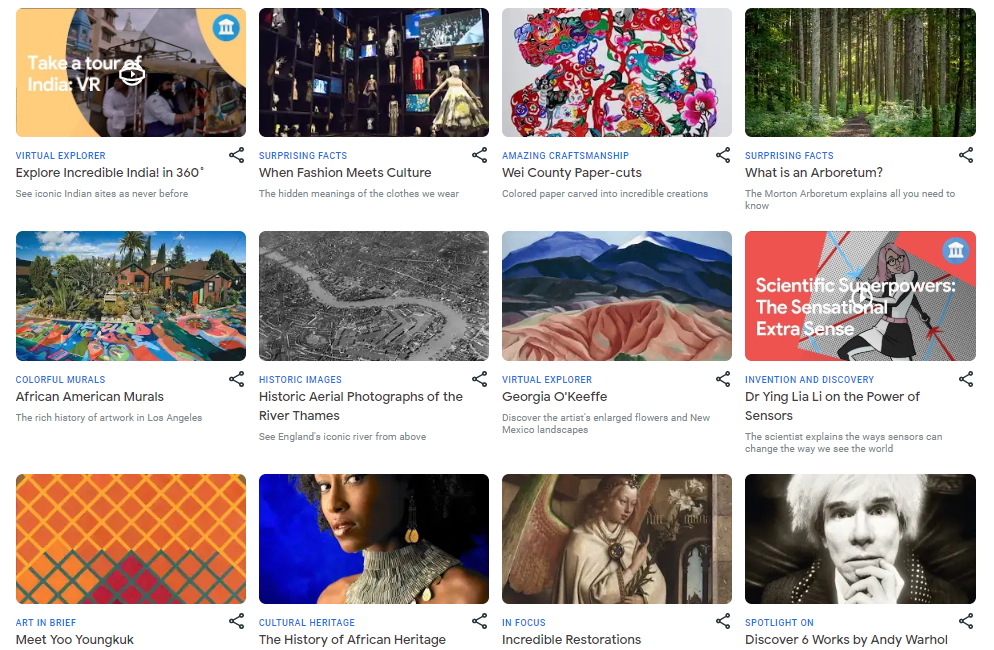Screen dimensions: 994x650
Task: Share the When Fashion Meets Culture card
Action: pos(480,155)
